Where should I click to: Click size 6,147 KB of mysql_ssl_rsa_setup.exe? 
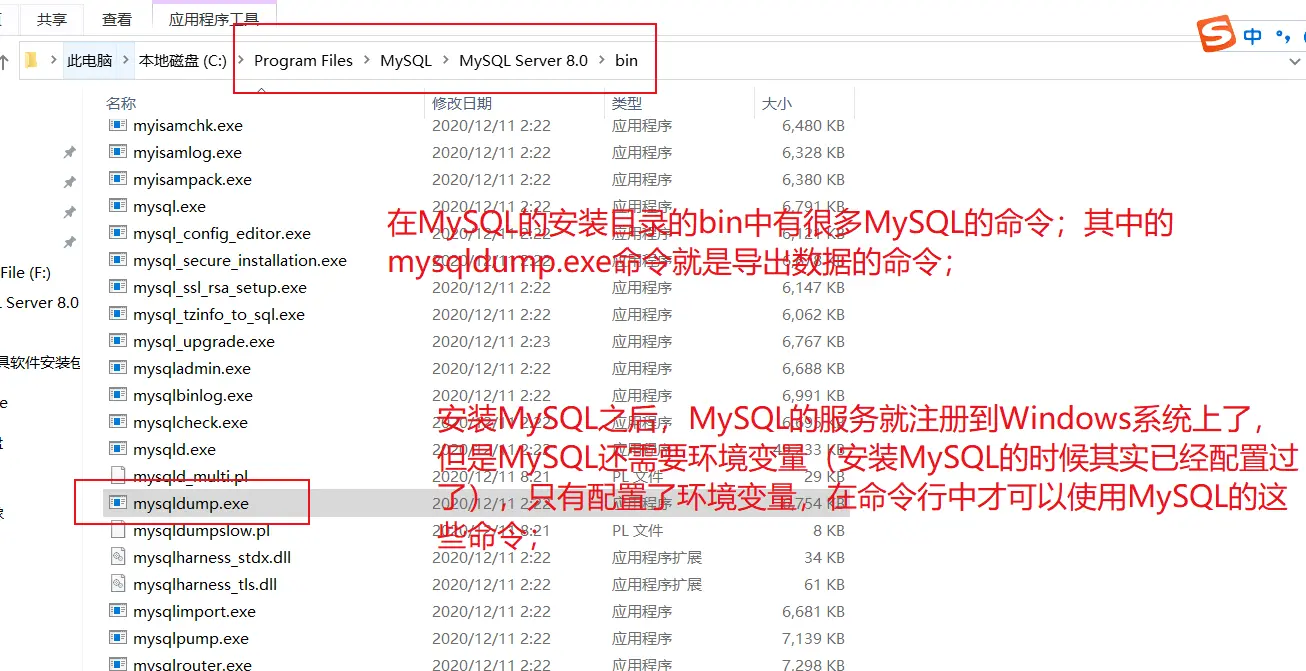click(x=813, y=288)
